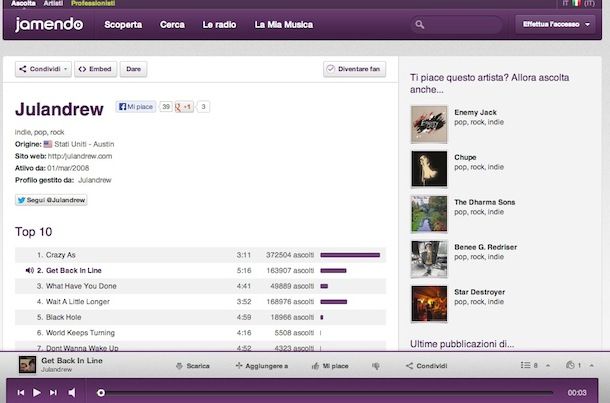
Task: Follow @Julandrew on Twitter
Action: coord(51,200)
